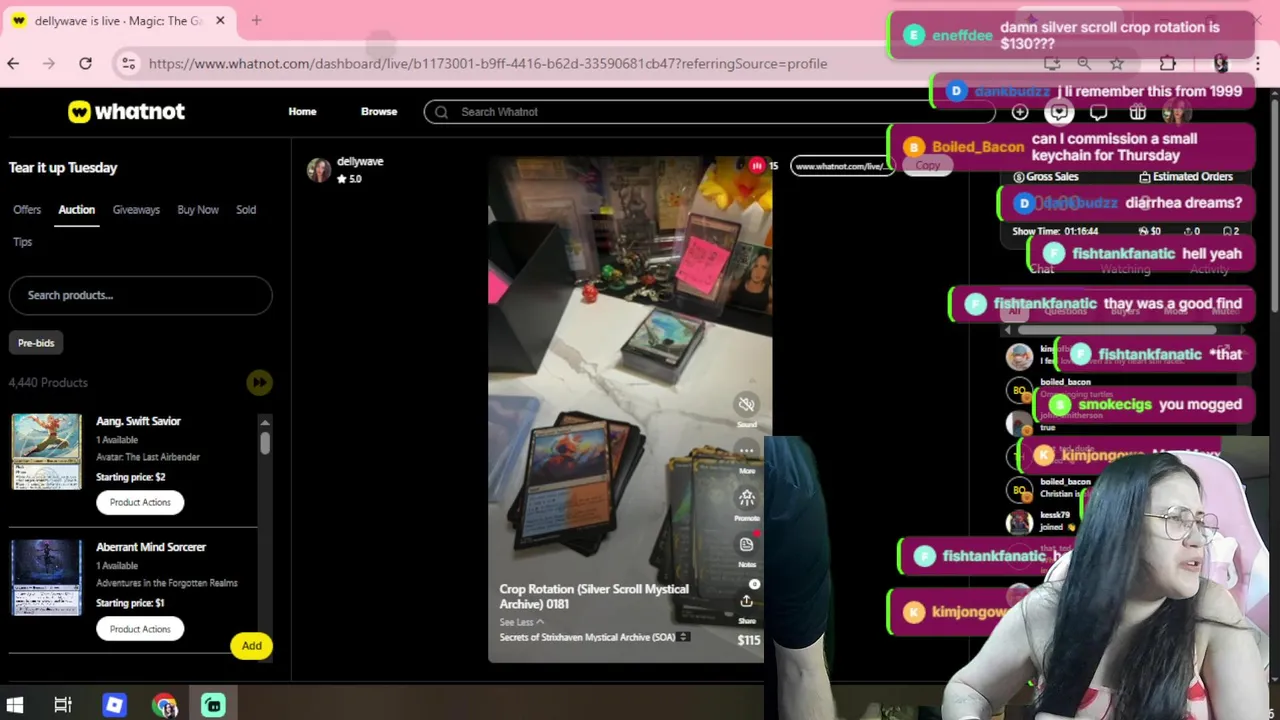The height and width of the screenshot is (720, 1280).
Task: Switch to the Offers tab
Action: (x=27, y=210)
